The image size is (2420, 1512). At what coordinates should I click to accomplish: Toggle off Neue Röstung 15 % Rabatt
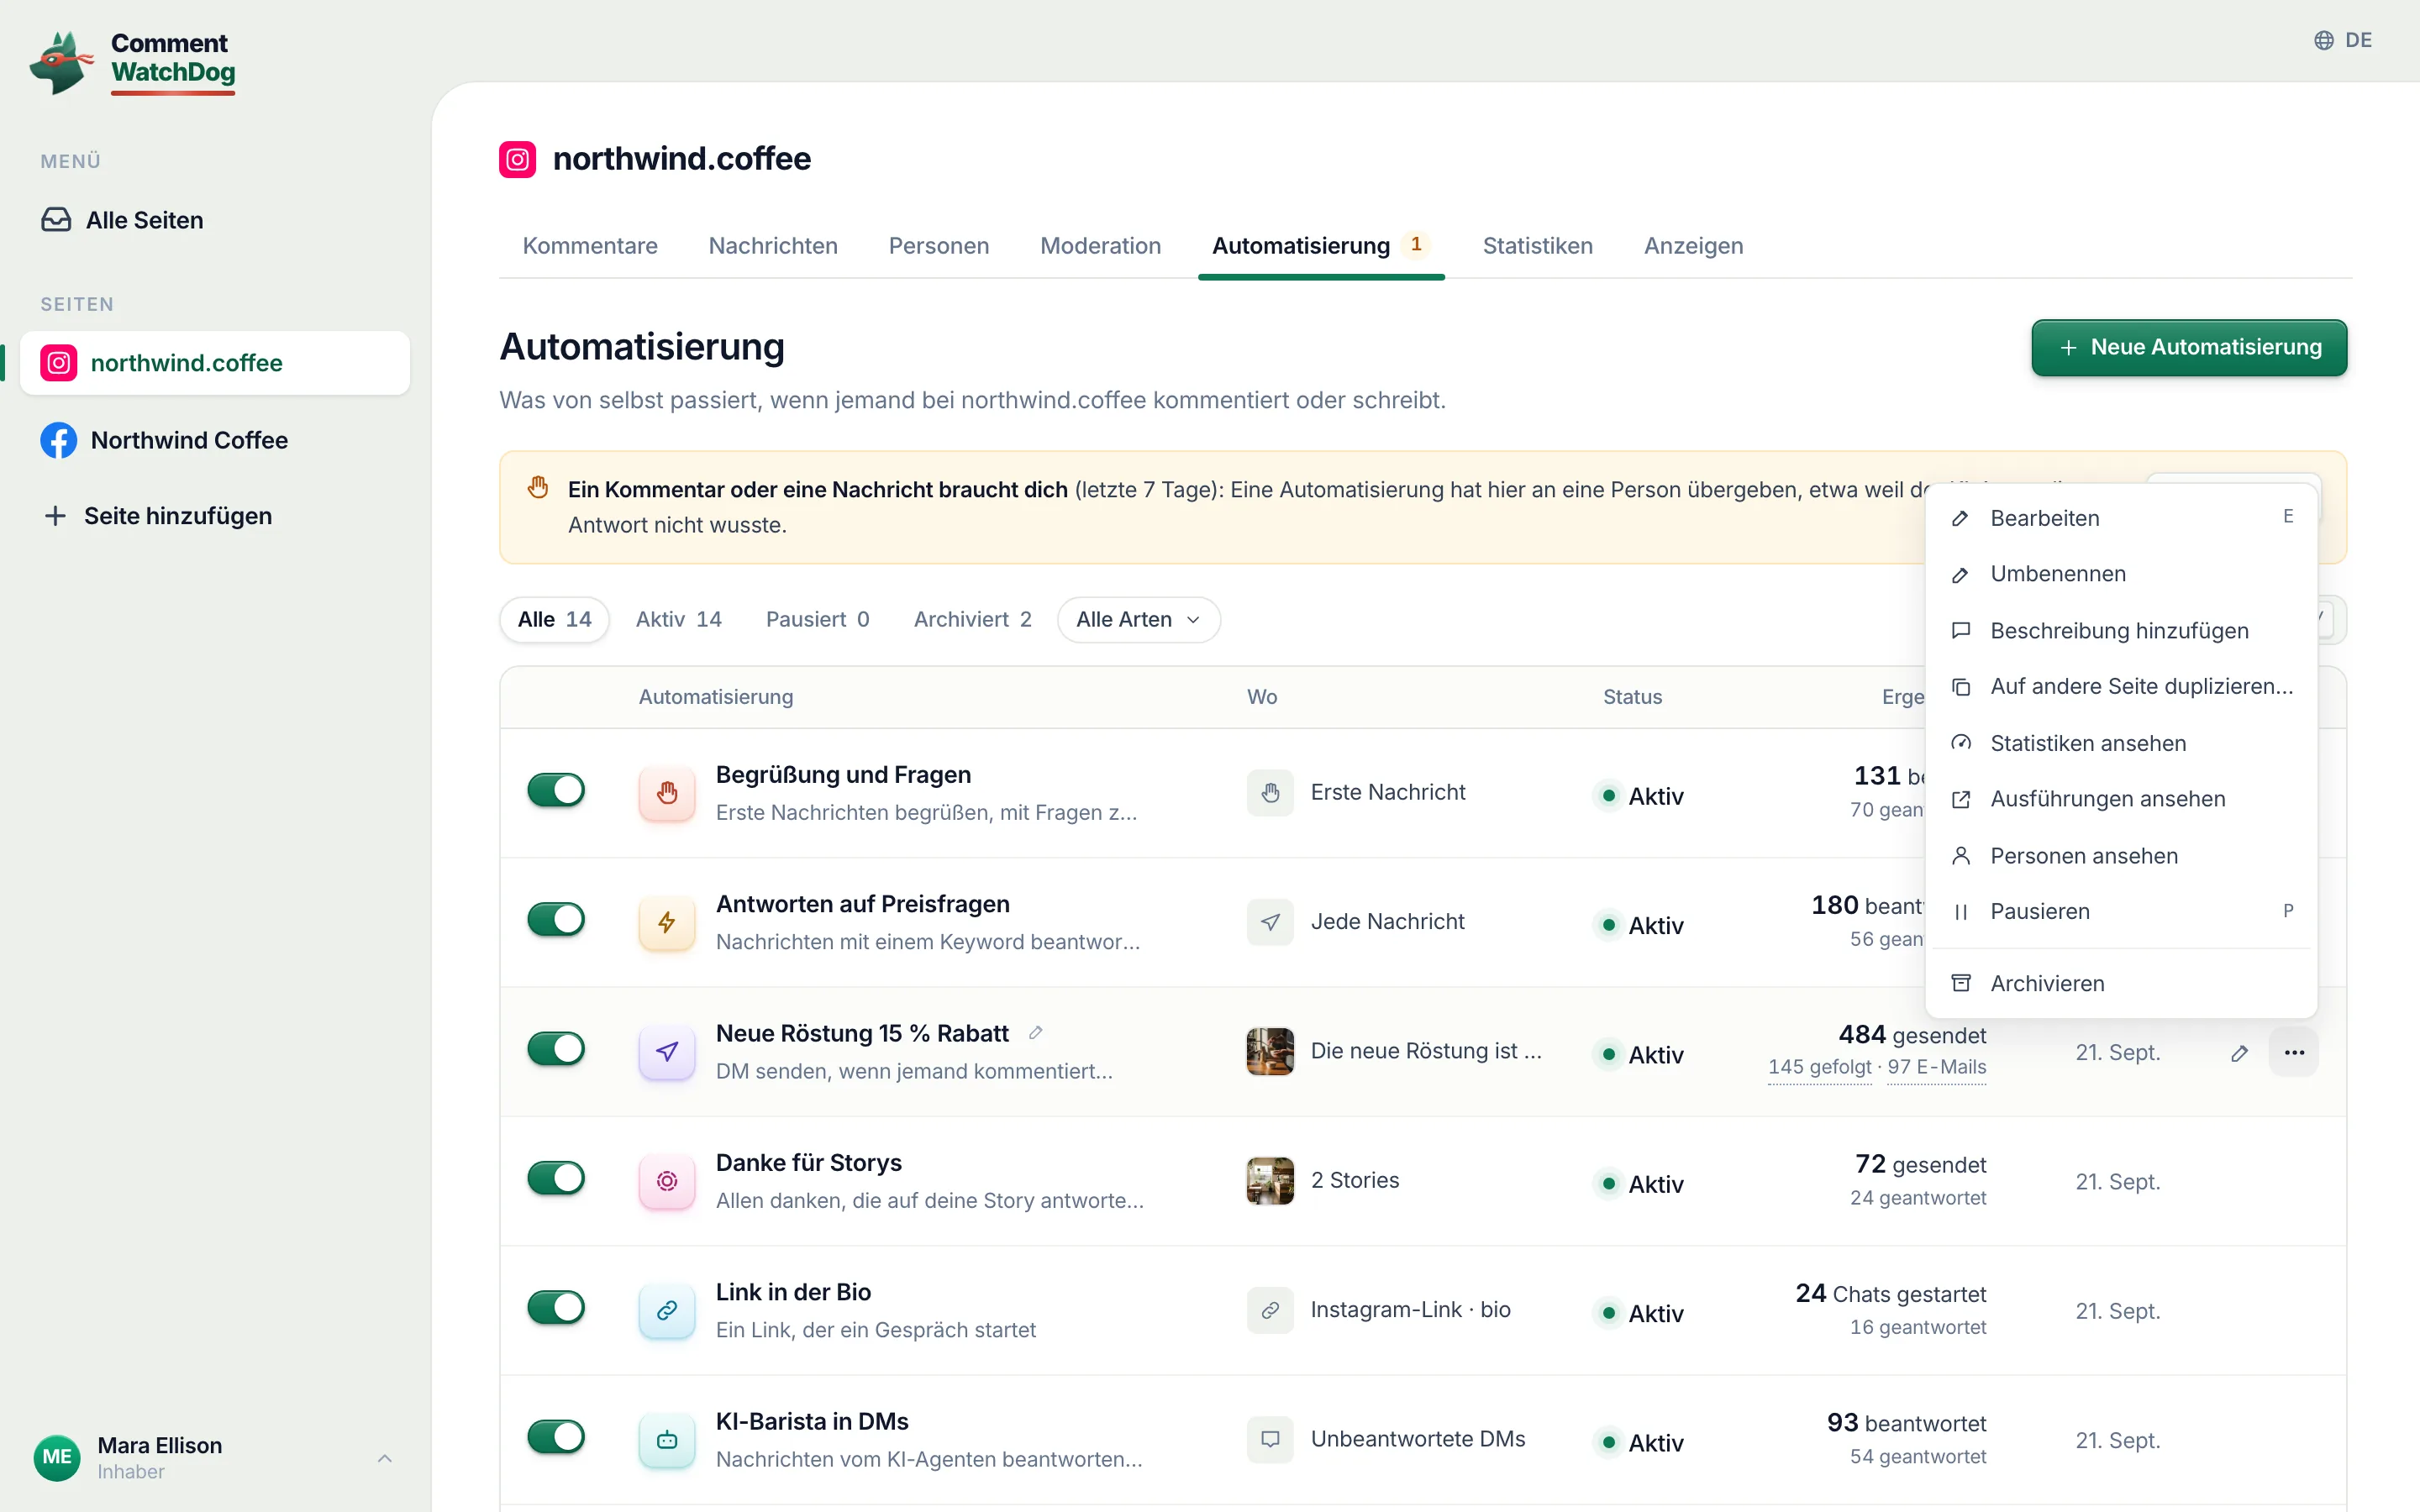[556, 1049]
